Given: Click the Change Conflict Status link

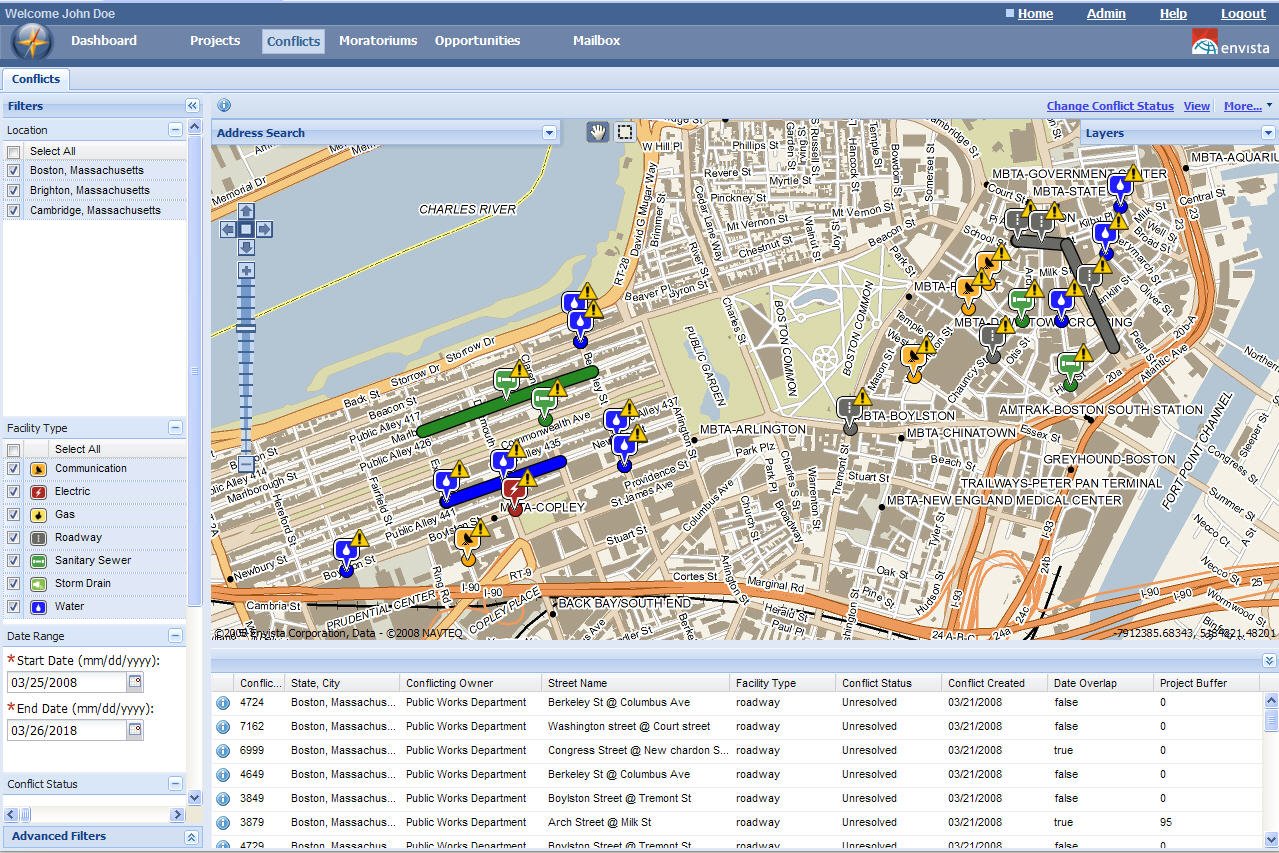Looking at the screenshot, I should point(1110,106).
